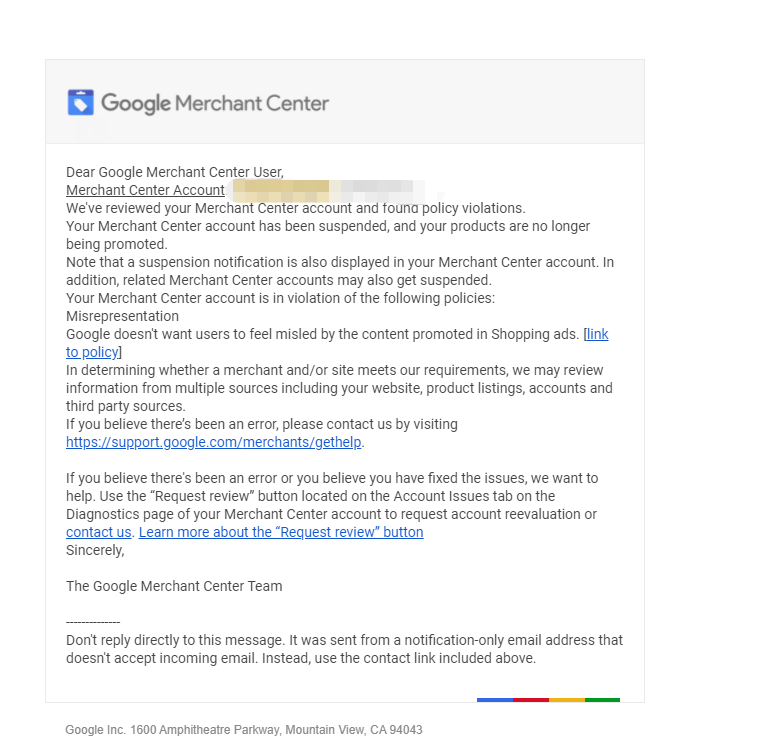The image size is (765, 738).
Task: Click the 'Sincerely,' closing line
Action: [95, 550]
